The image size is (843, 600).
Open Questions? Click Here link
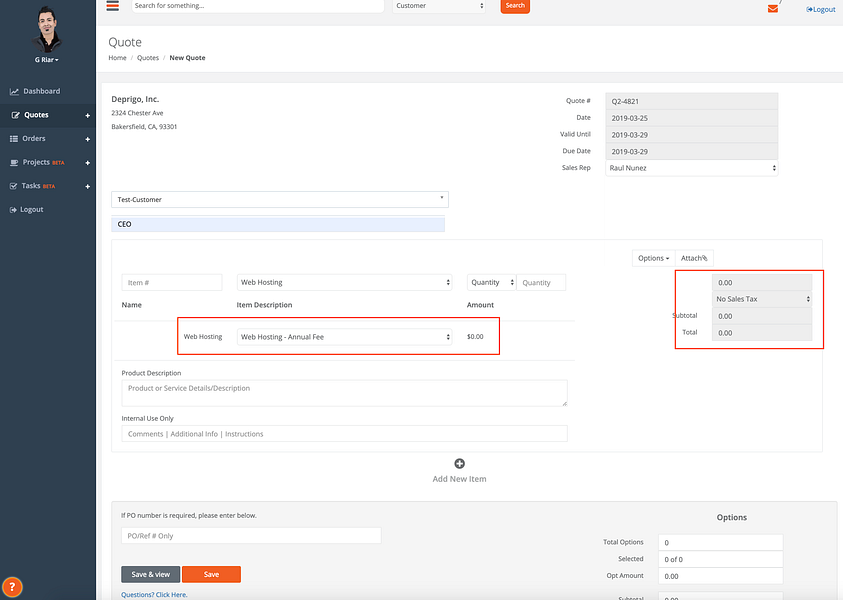pyautogui.click(x=154, y=595)
